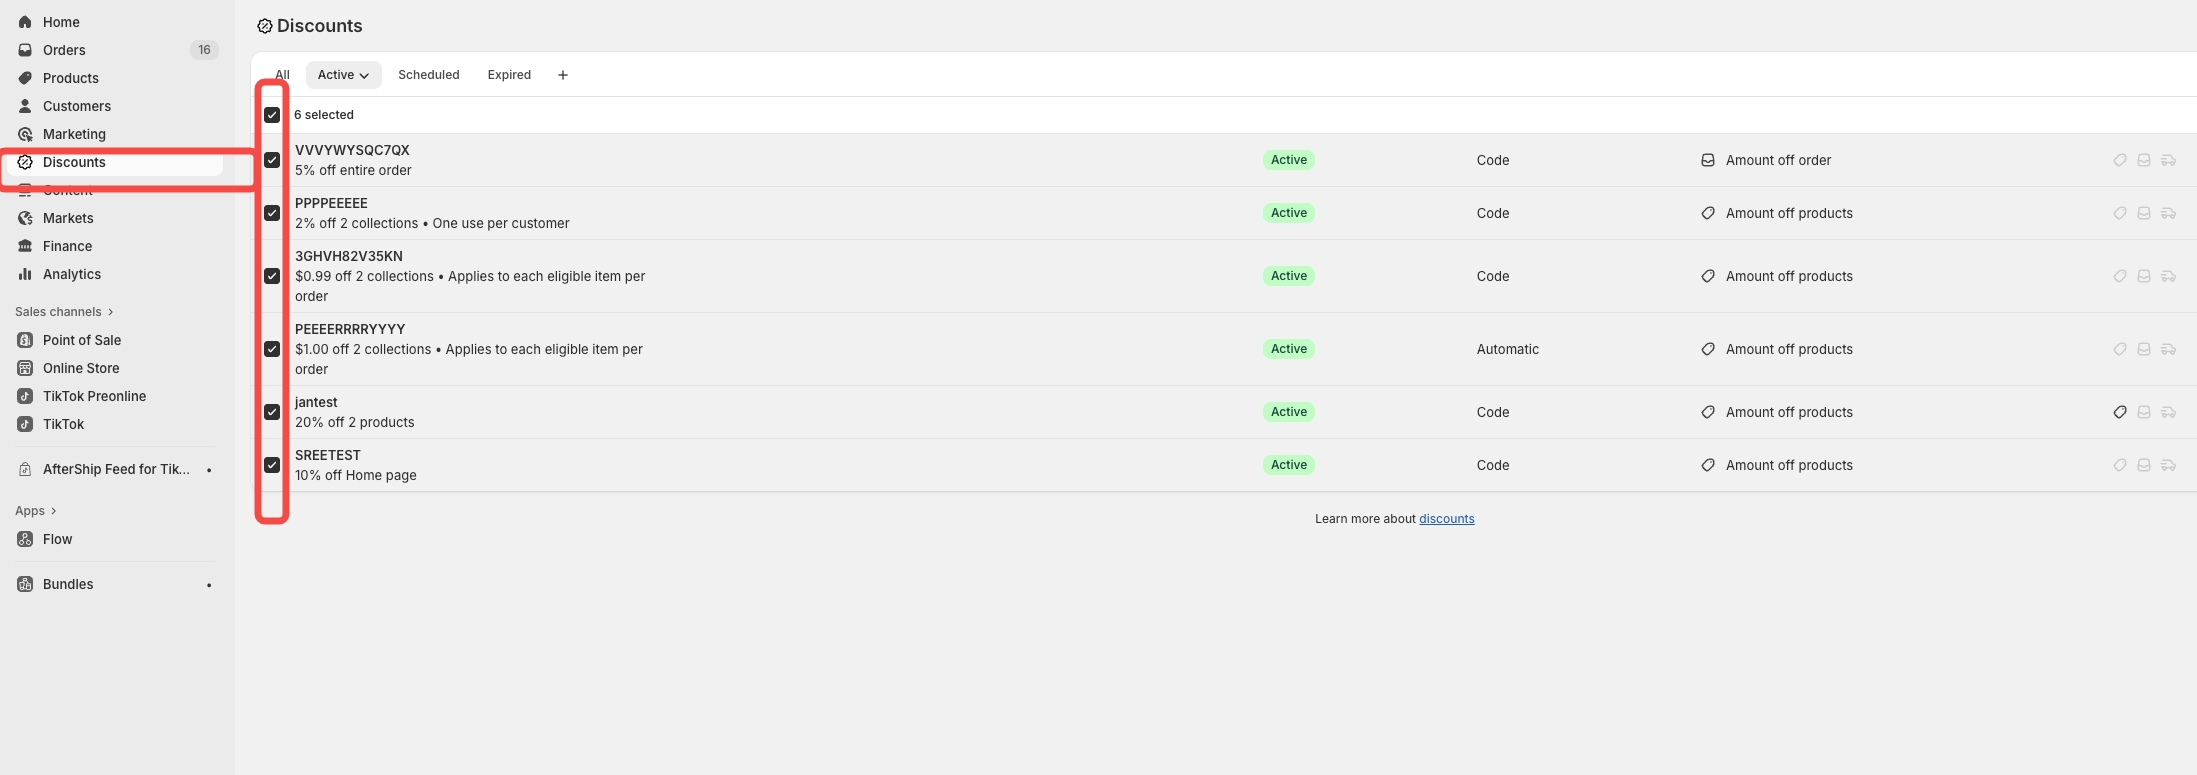Expand the Apps section chevron
Screen dimensions: 2197x775
[53, 511]
